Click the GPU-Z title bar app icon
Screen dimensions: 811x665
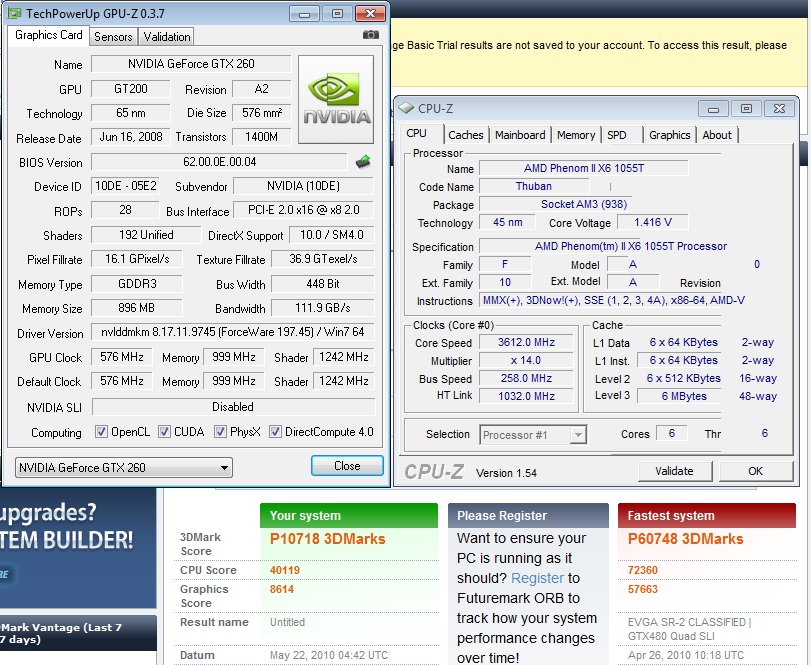(14, 13)
